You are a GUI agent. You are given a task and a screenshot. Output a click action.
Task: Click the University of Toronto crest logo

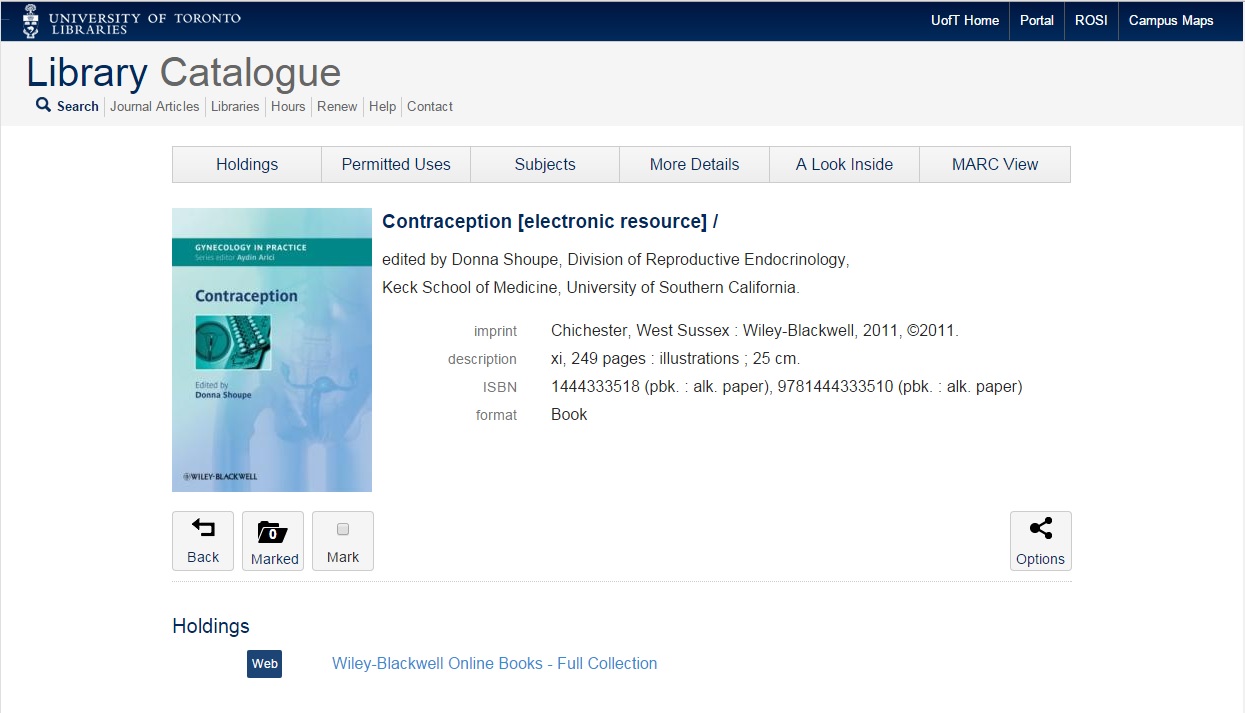coord(31,20)
